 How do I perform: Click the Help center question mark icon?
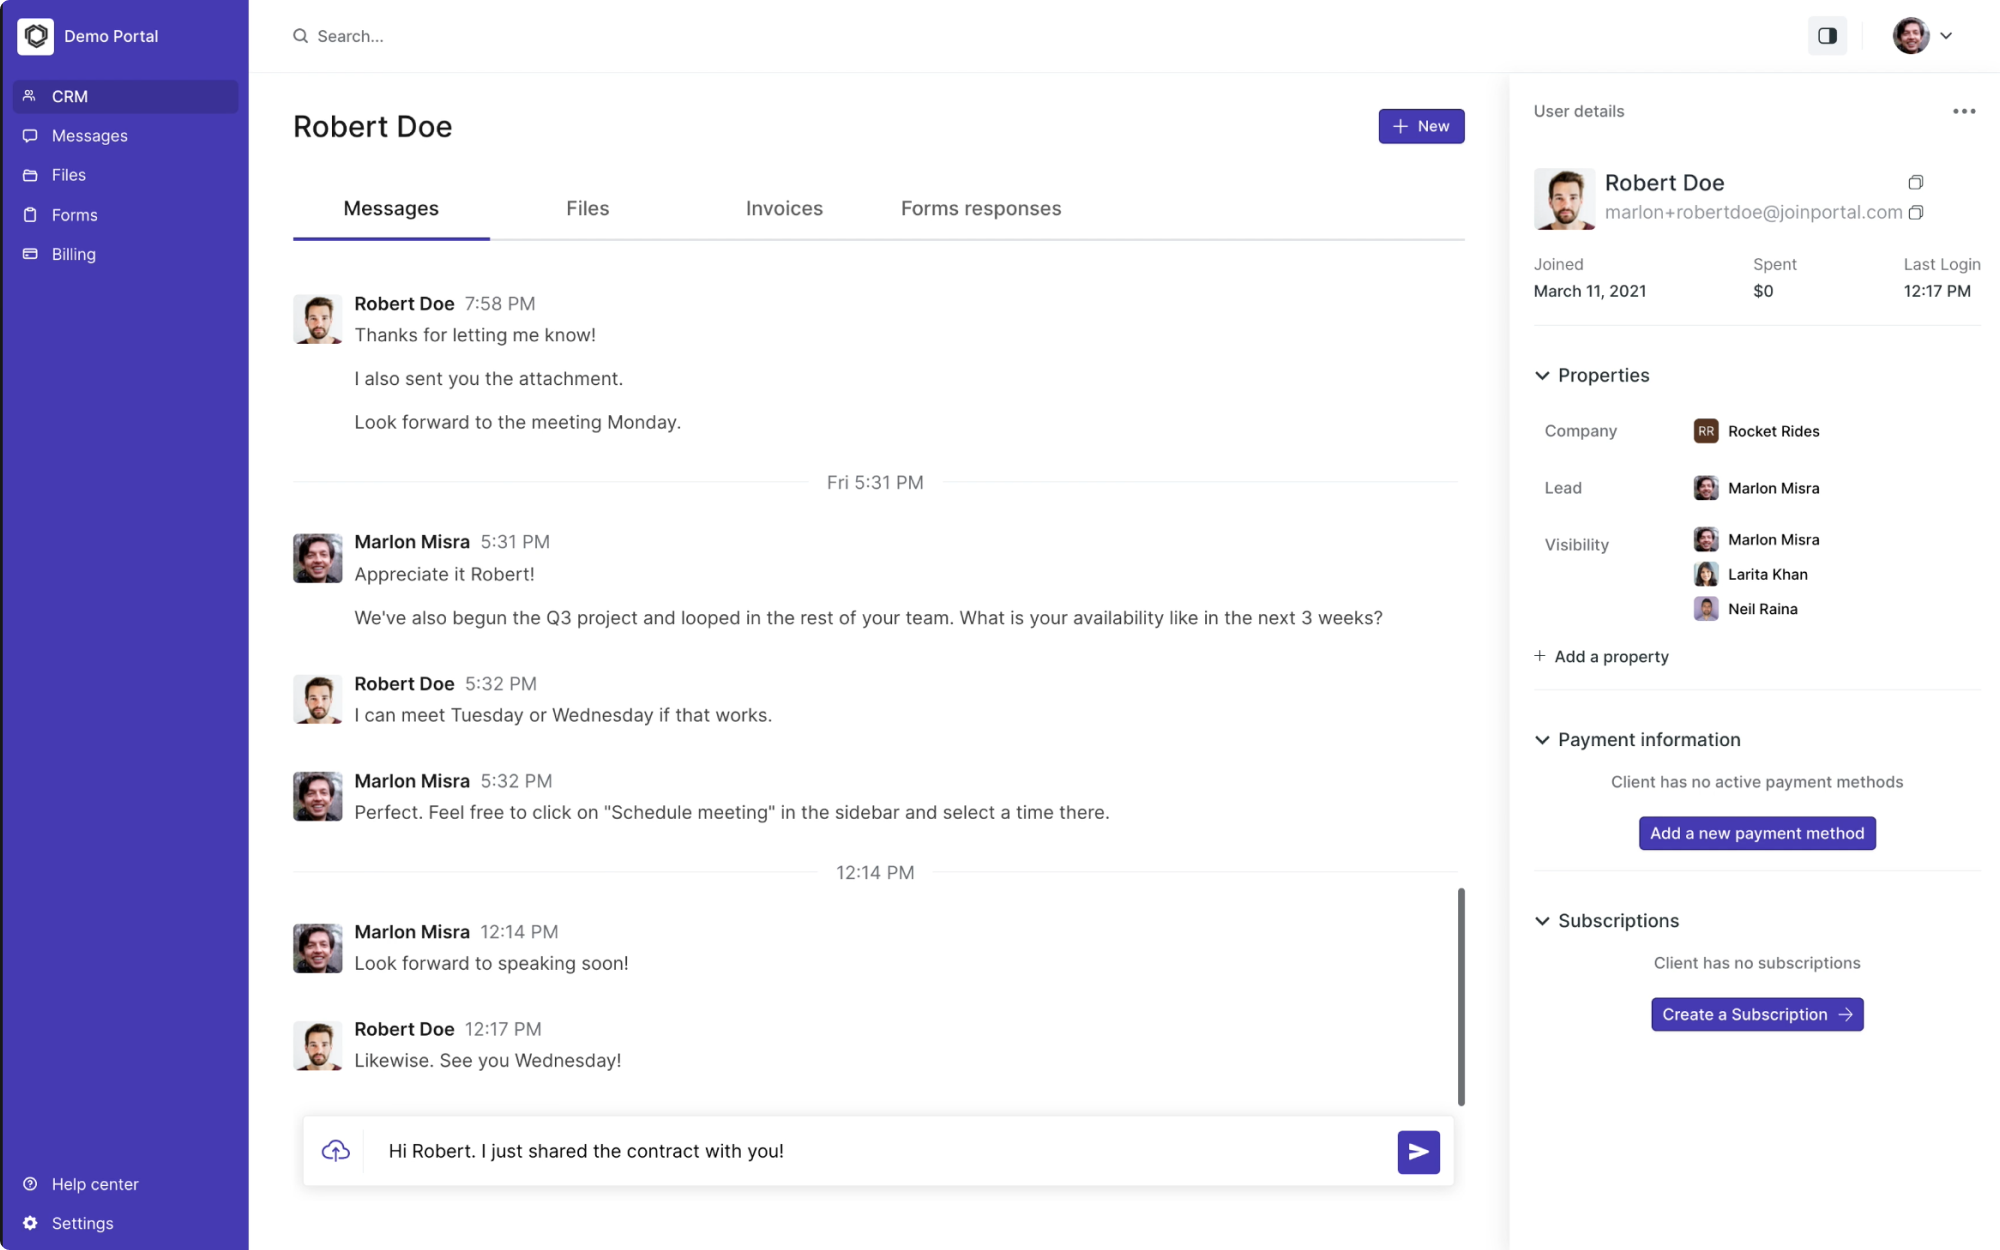pyautogui.click(x=30, y=1184)
